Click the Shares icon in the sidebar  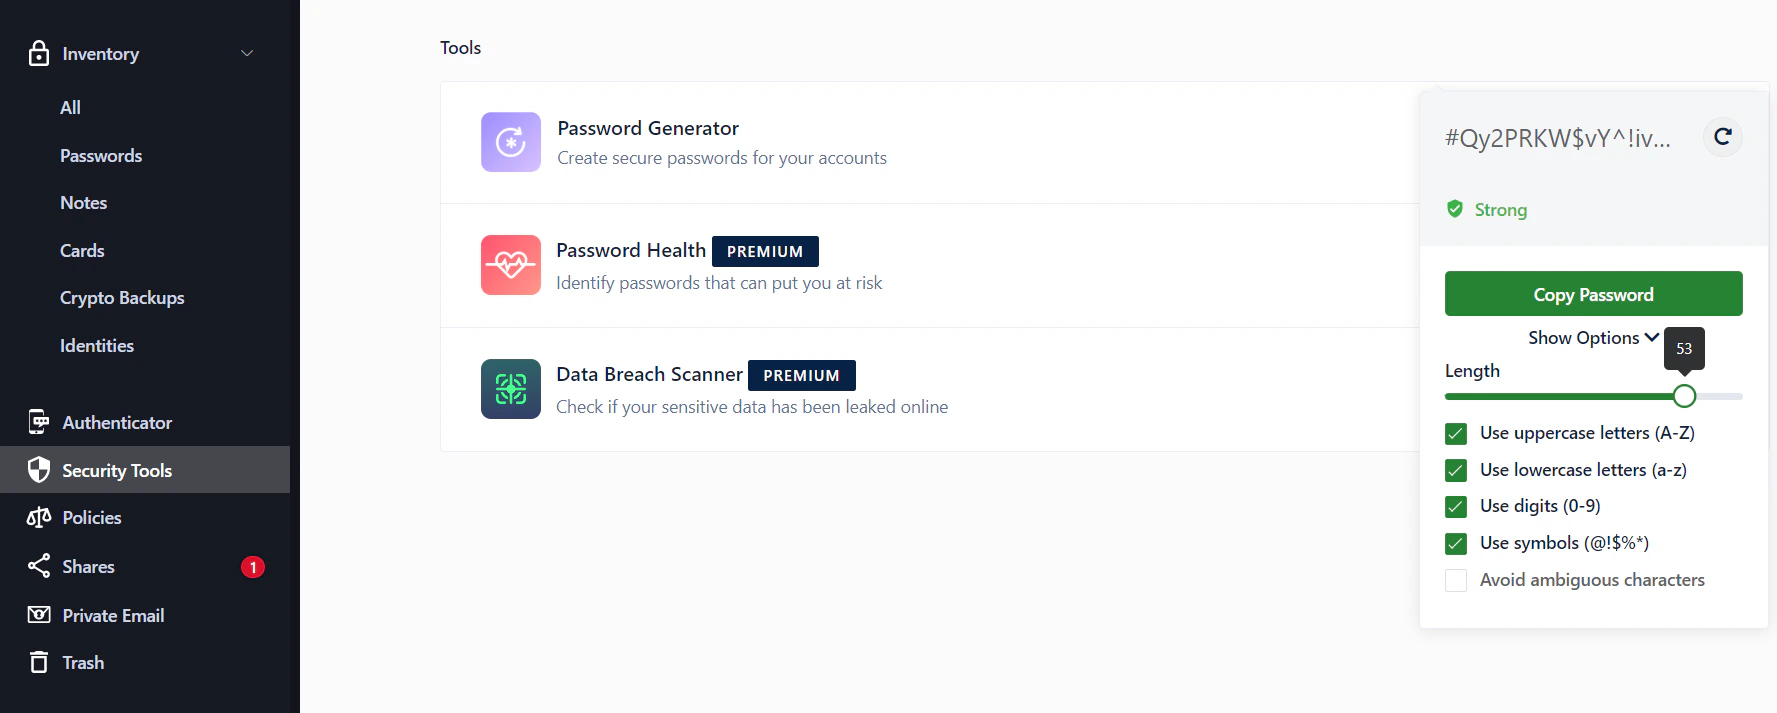point(38,566)
